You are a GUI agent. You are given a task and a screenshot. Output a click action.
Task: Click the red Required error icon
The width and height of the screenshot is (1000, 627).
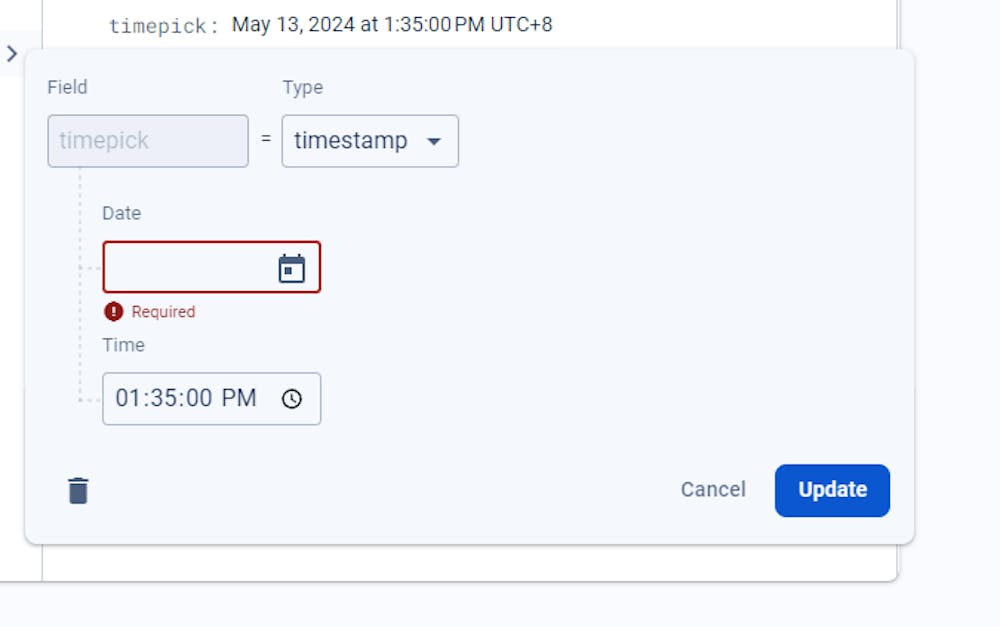[x=114, y=312]
